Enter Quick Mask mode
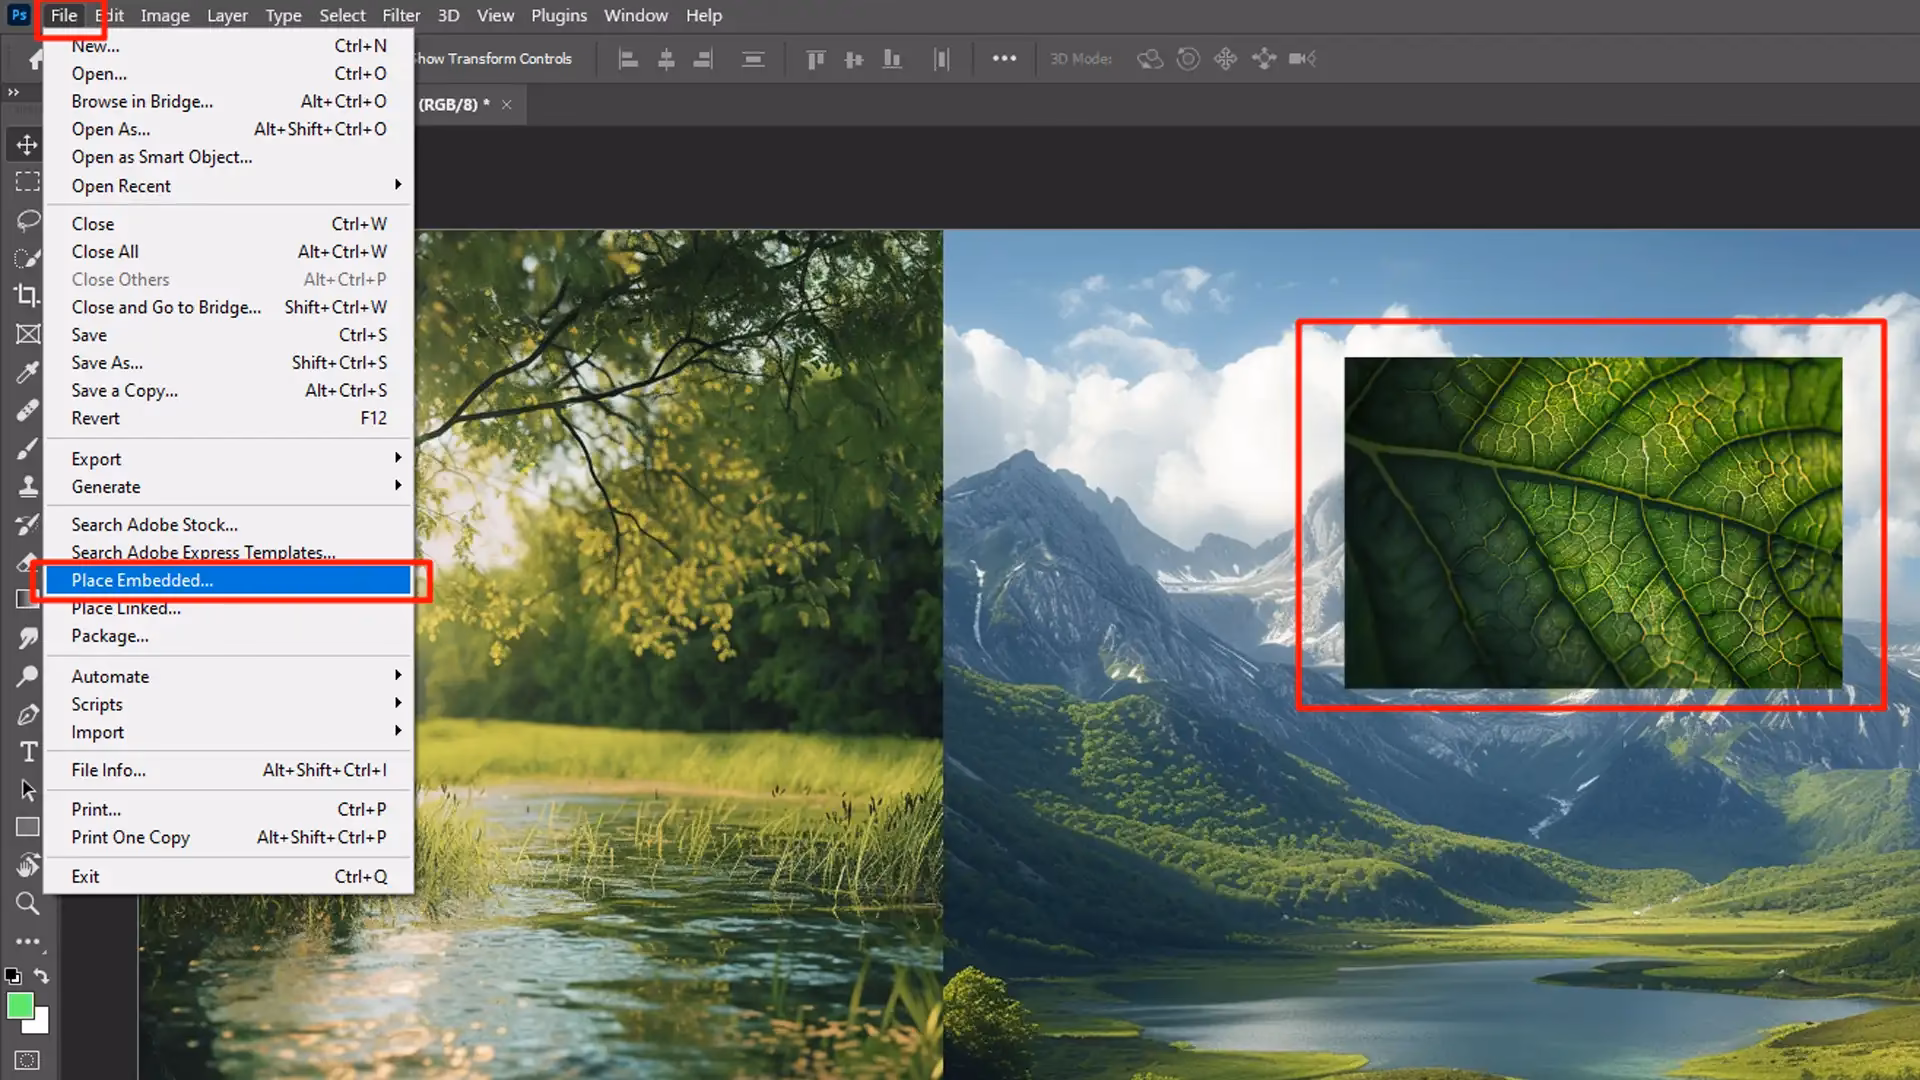Viewport: 1920px width, 1080px height. pyautogui.click(x=27, y=1059)
